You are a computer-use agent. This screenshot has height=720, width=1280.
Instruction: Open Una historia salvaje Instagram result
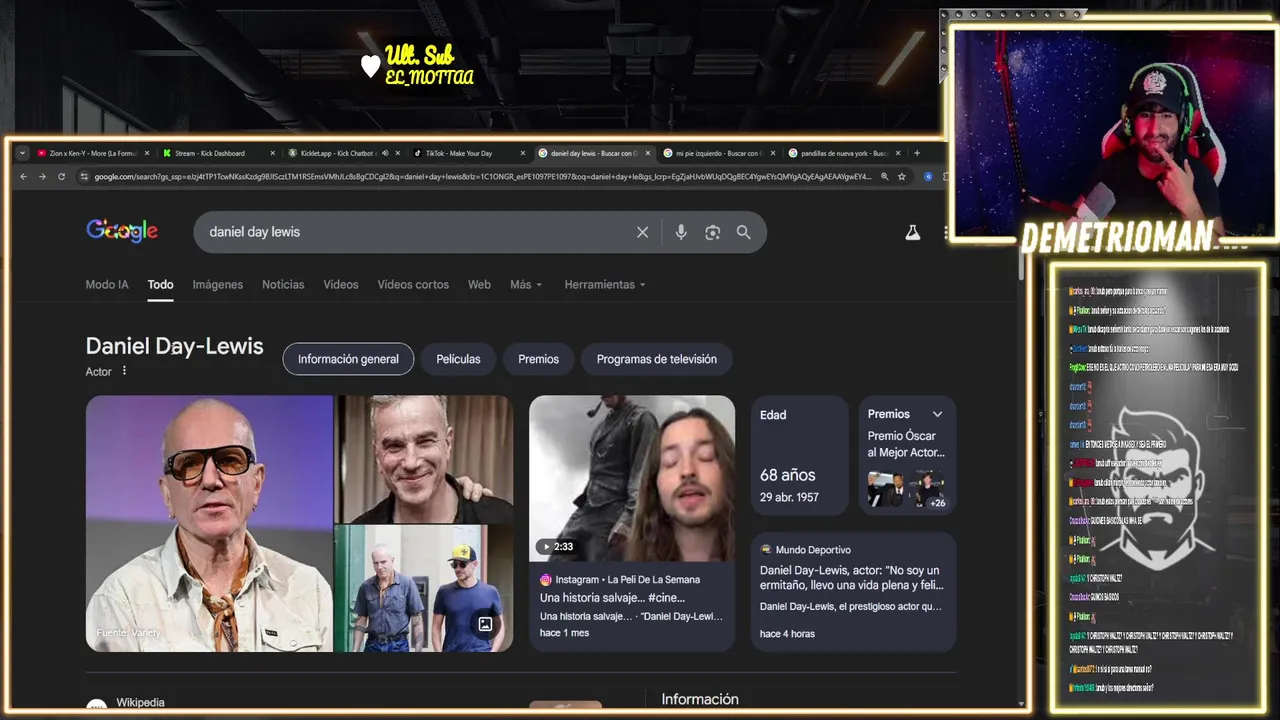coord(632,607)
